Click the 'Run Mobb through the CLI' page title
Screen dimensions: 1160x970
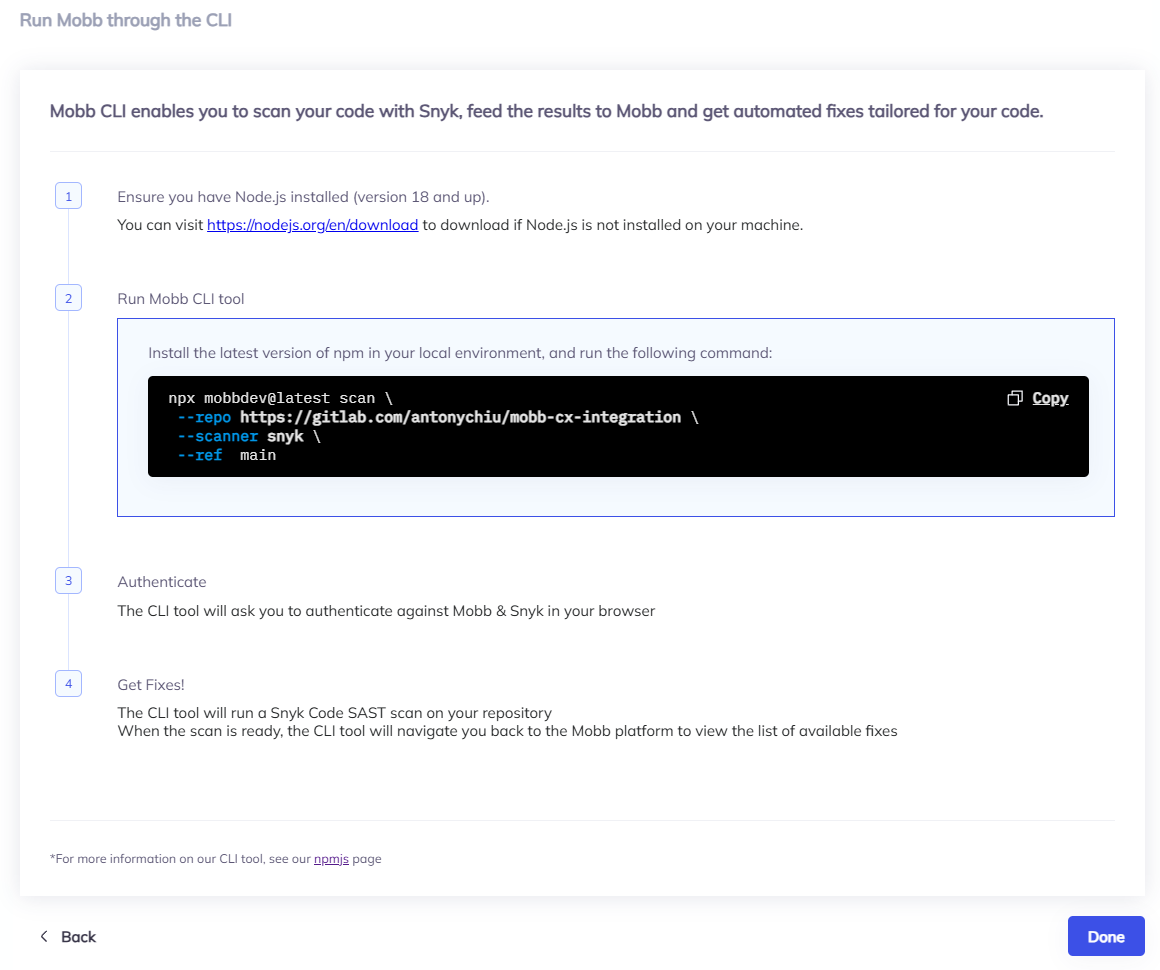(x=126, y=20)
